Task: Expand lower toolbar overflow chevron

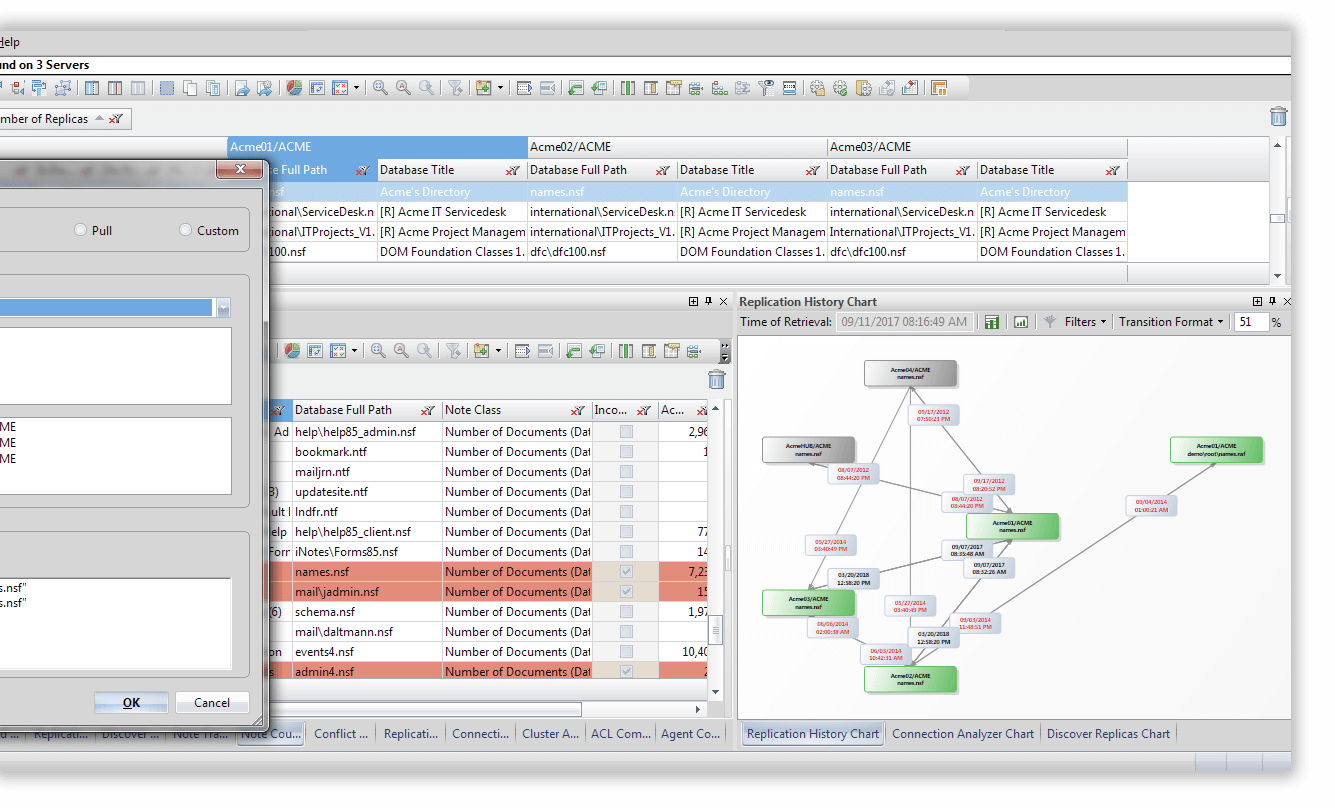Action: coord(724,350)
